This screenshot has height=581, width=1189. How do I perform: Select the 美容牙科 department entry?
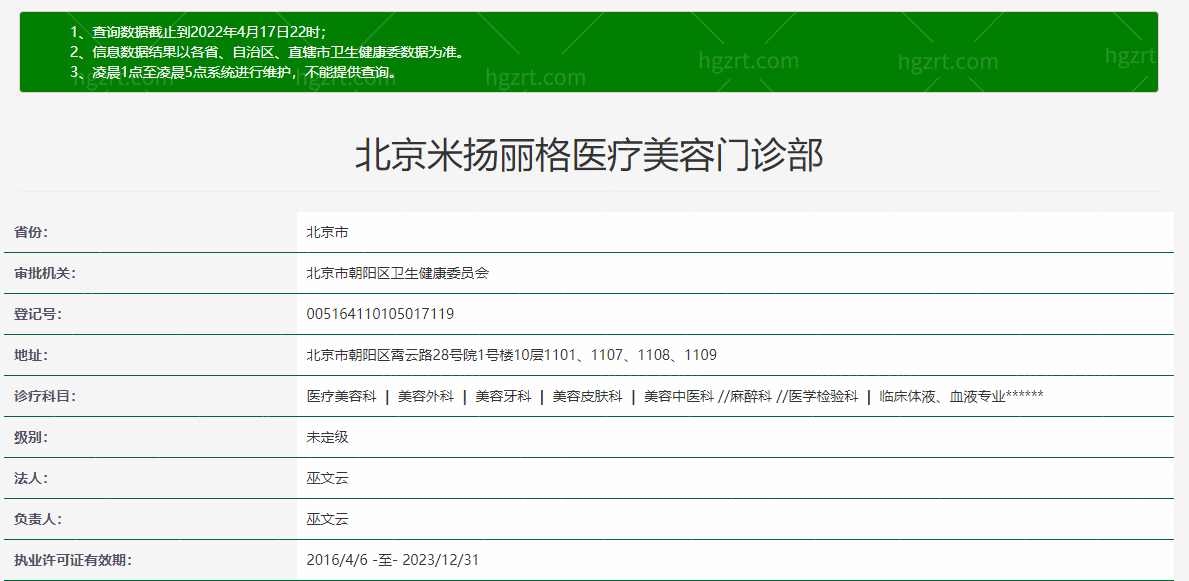click(x=503, y=396)
